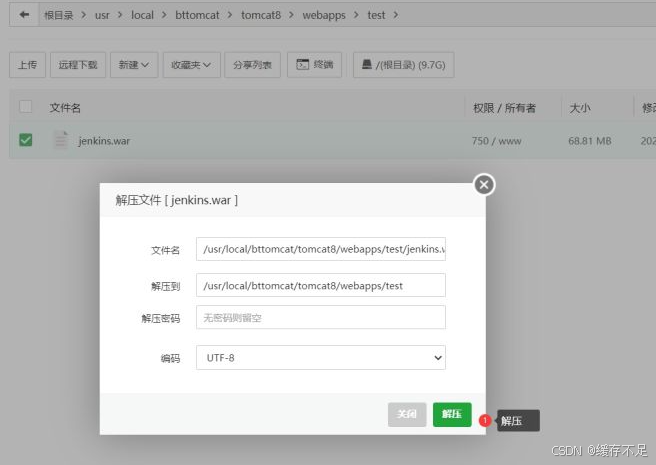Screen dimensions: 656x465
Task: Close the extract dialog with the X icon
Action: point(484,185)
